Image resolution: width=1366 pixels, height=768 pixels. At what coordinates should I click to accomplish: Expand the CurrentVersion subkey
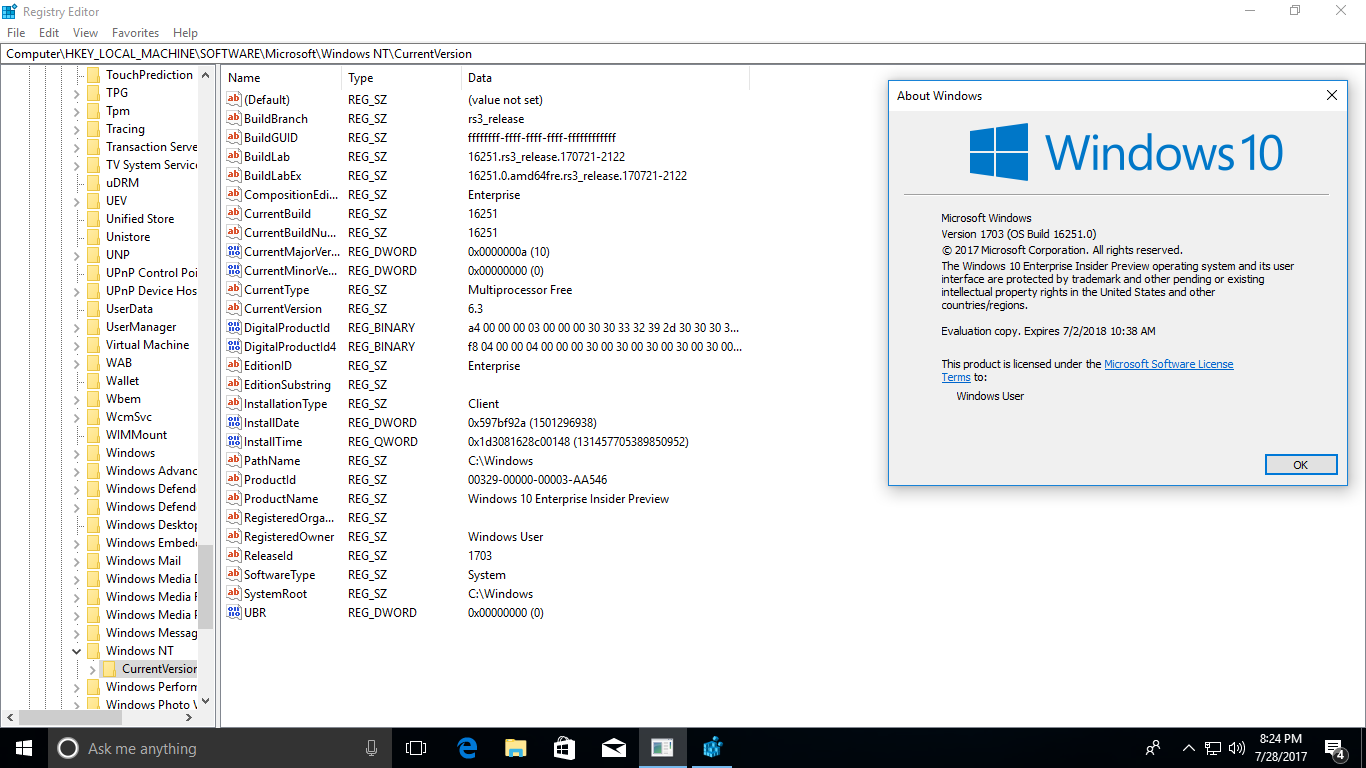click(x=93, y=669)
